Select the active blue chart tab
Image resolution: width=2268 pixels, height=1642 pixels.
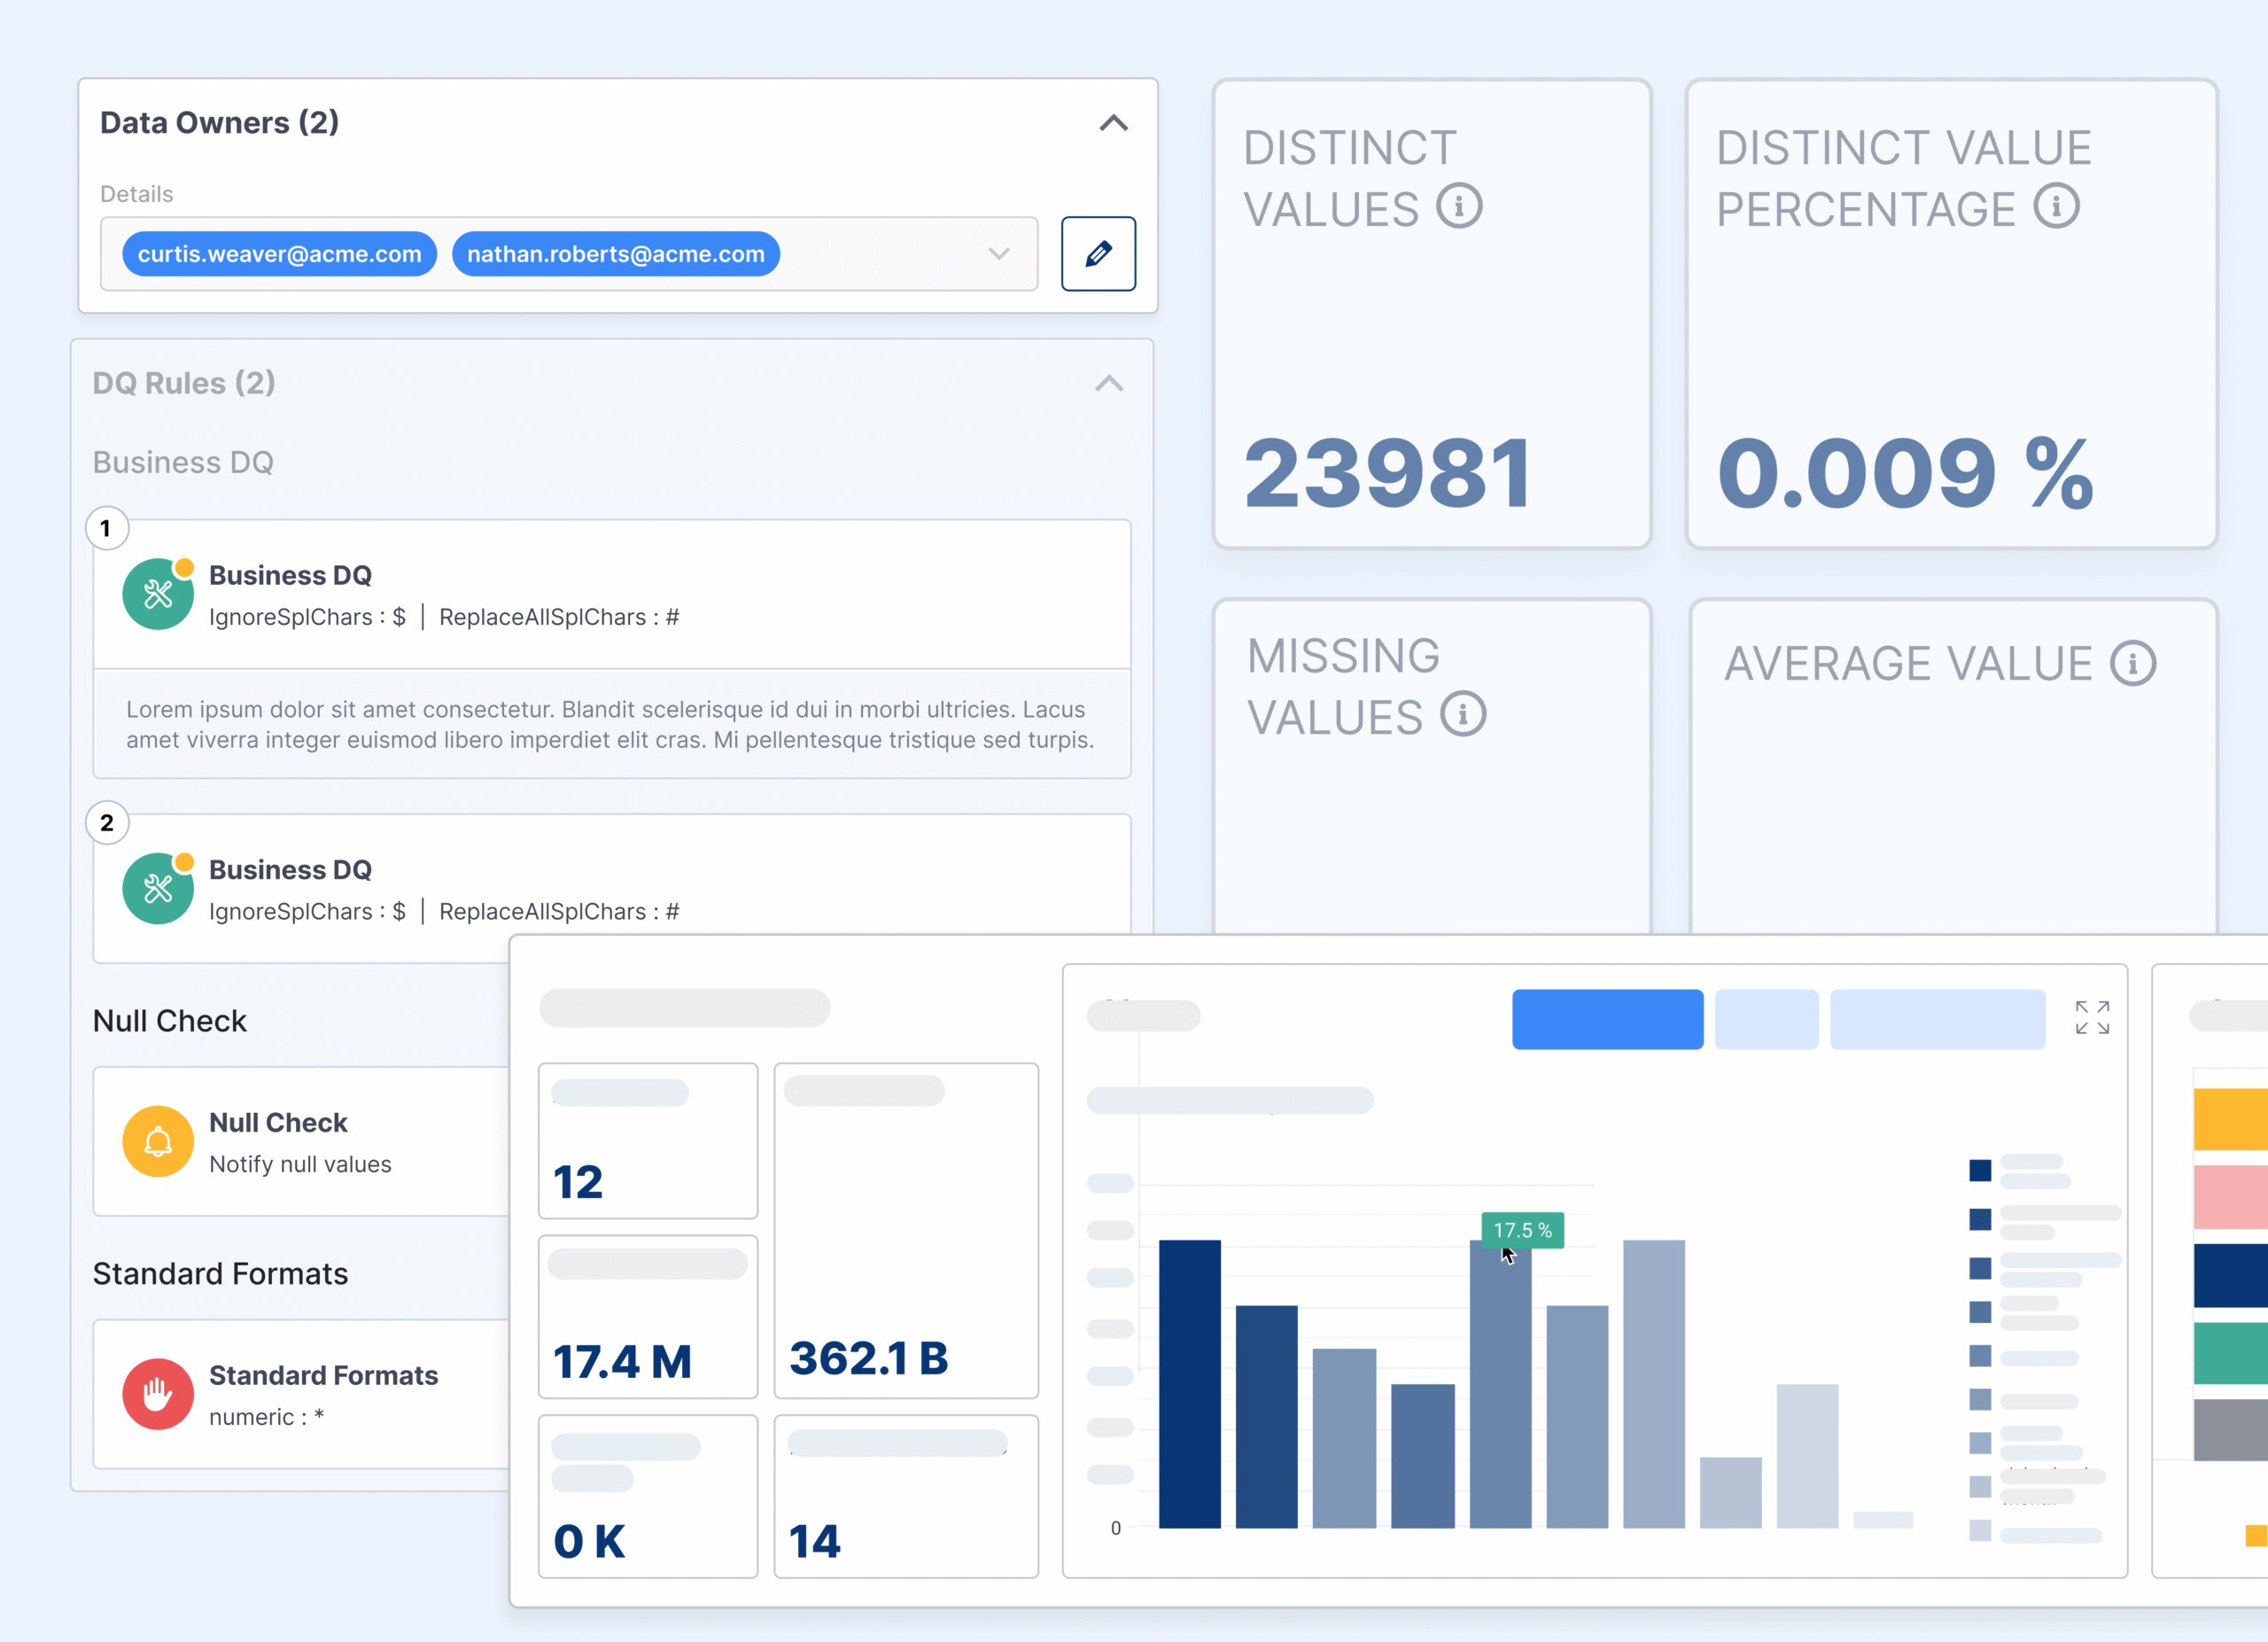(1606, 1019)
